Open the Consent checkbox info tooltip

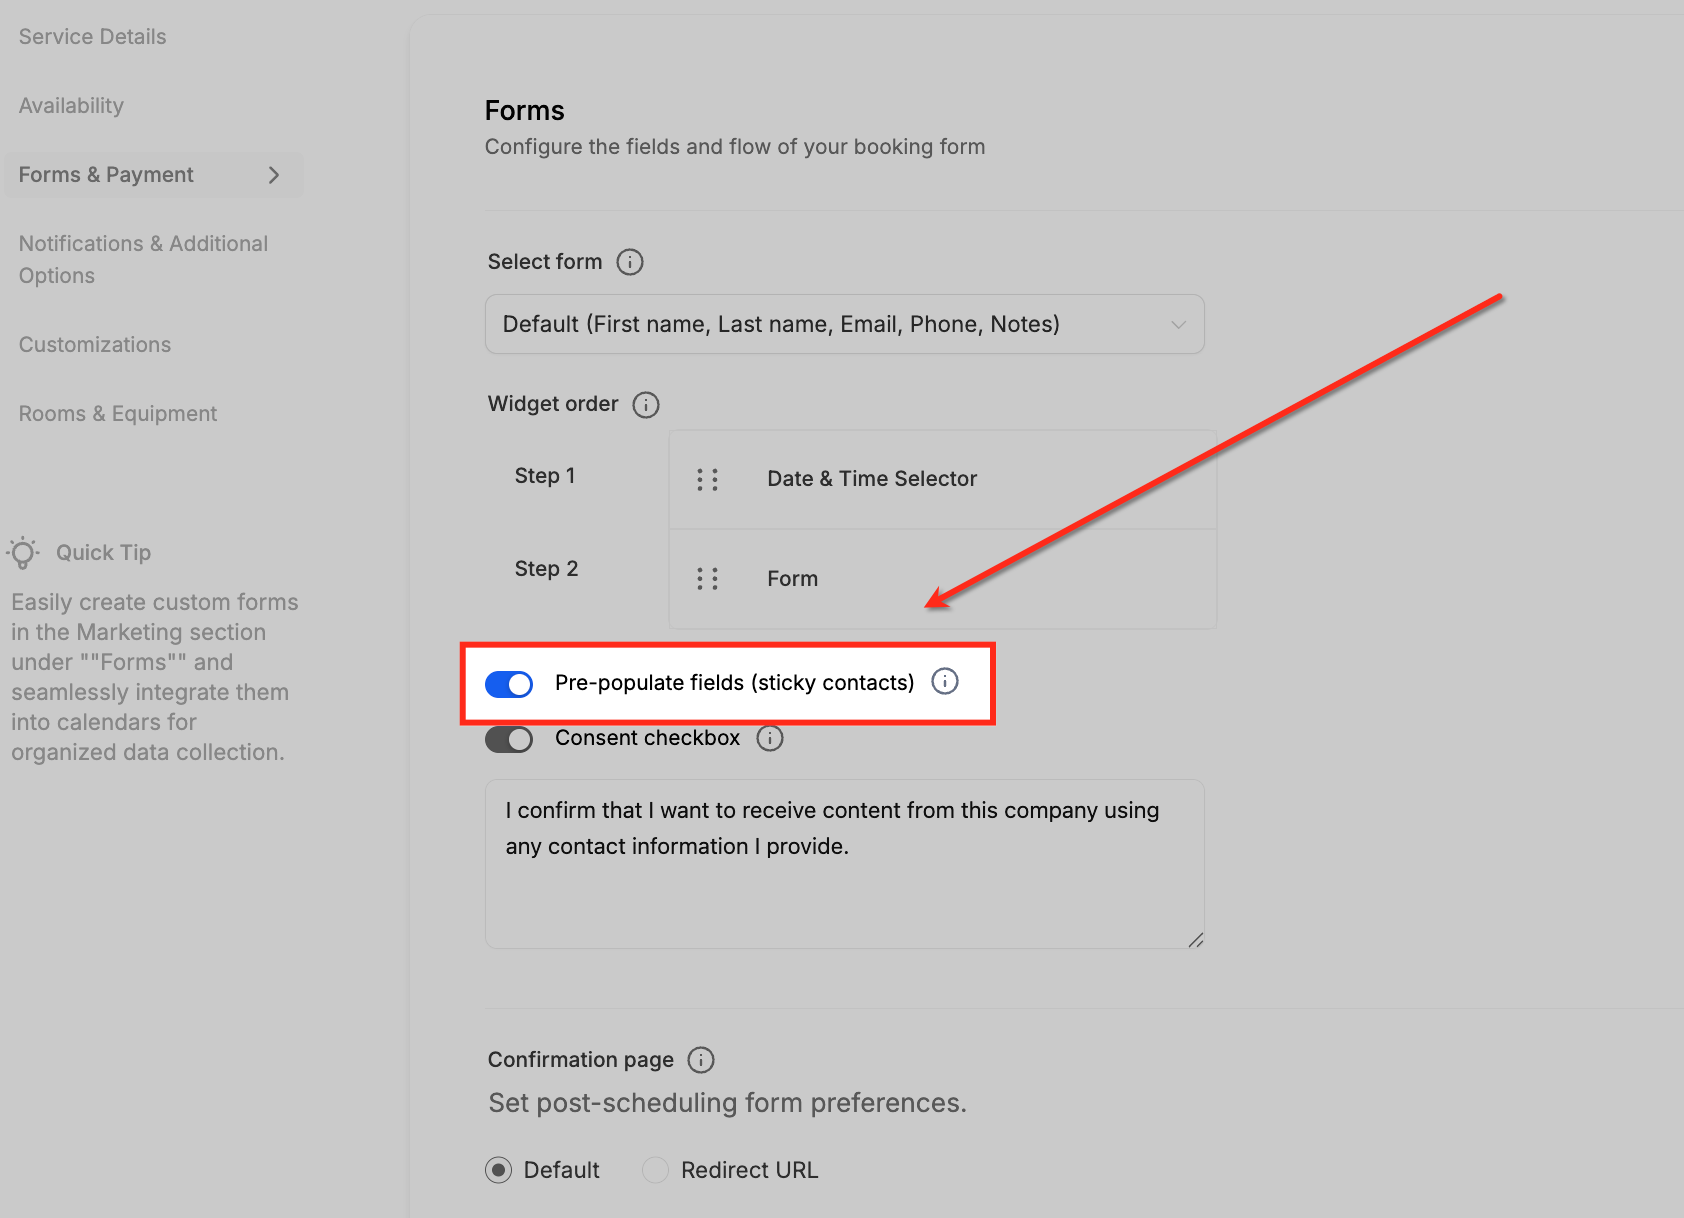point(770,738)
